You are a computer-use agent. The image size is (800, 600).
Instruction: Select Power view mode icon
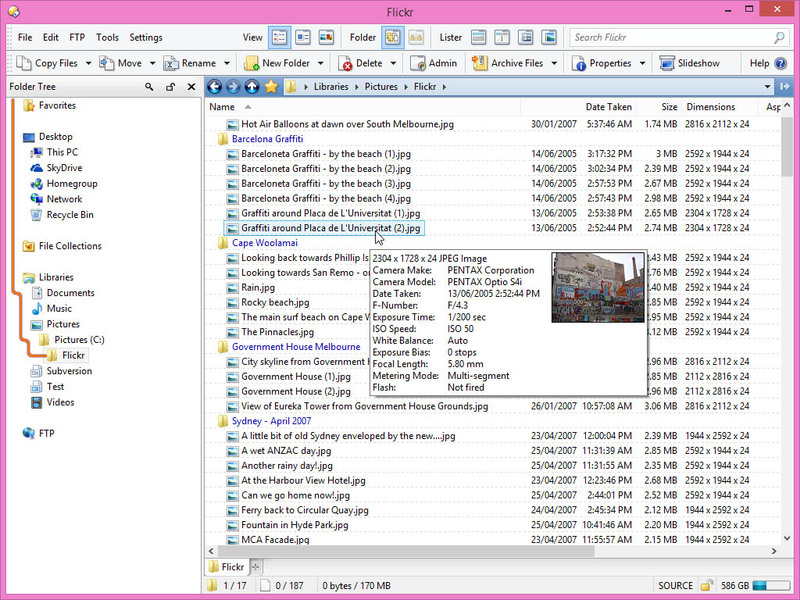(303, 37)
